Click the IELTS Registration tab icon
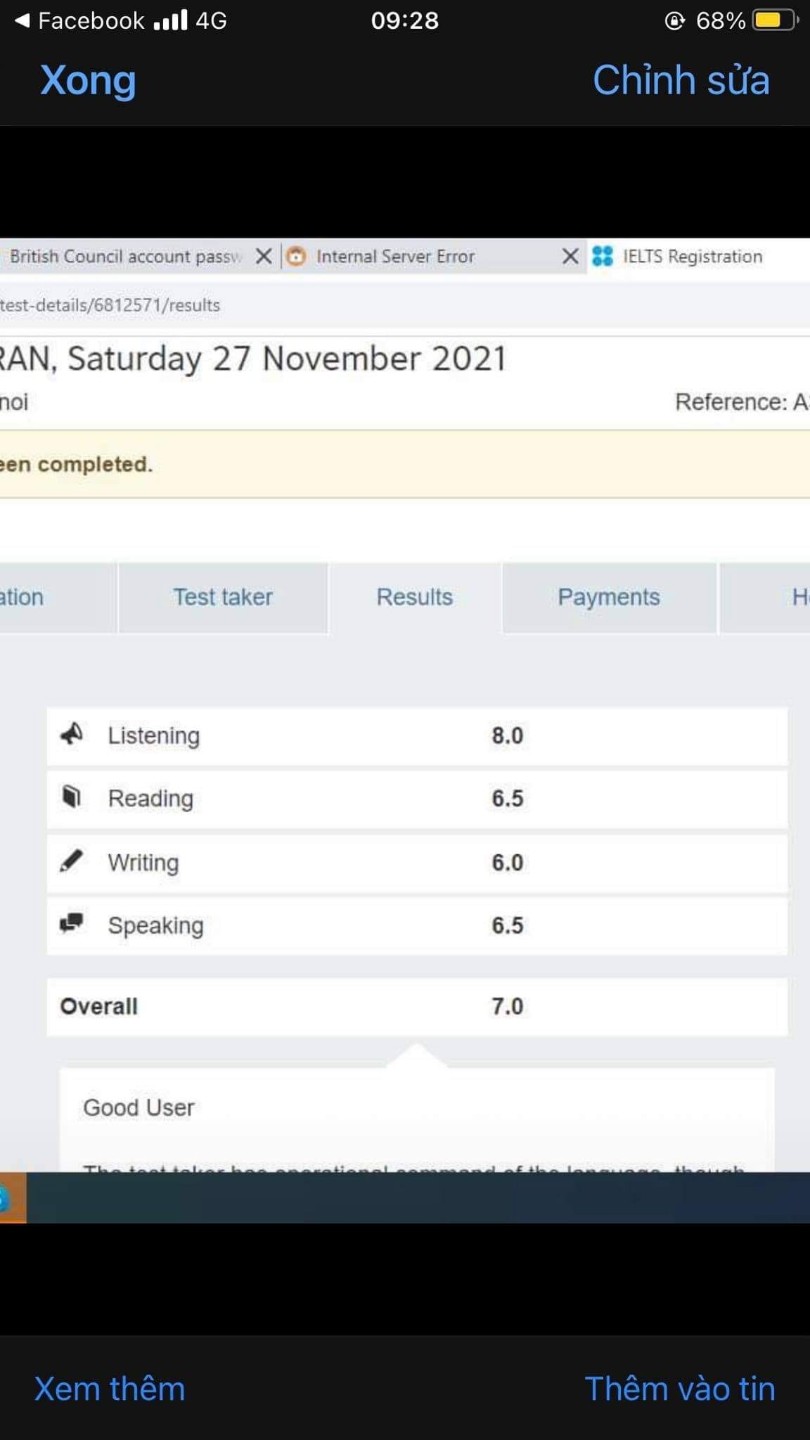 coord(602,257)
